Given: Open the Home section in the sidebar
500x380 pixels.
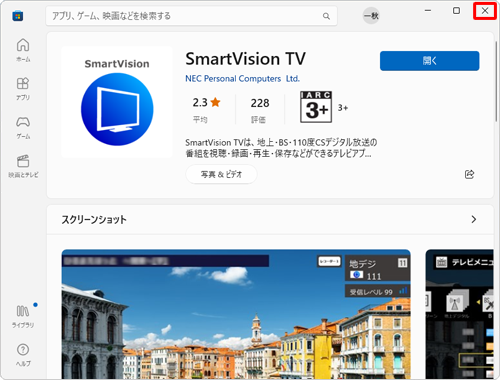Looking at the screenshot, I should click(23, 50).
